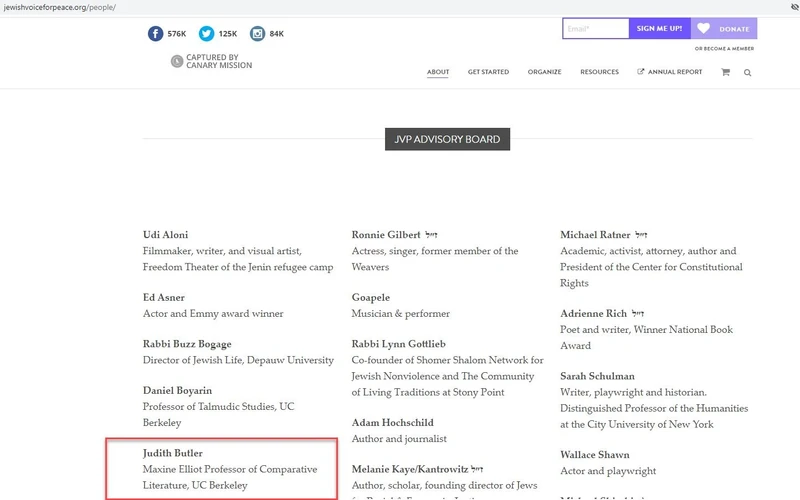Click the Donate button text
The width and height of the screenshot is (800, 500).
tap(735, 29)
